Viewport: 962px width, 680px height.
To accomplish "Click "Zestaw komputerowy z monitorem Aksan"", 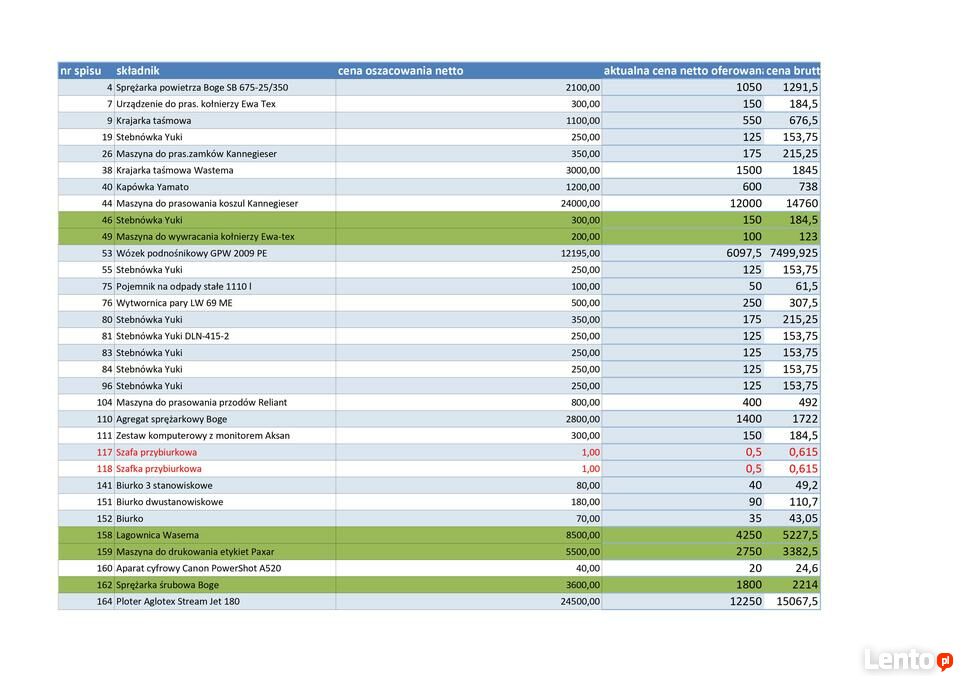I will click(202, 436).
